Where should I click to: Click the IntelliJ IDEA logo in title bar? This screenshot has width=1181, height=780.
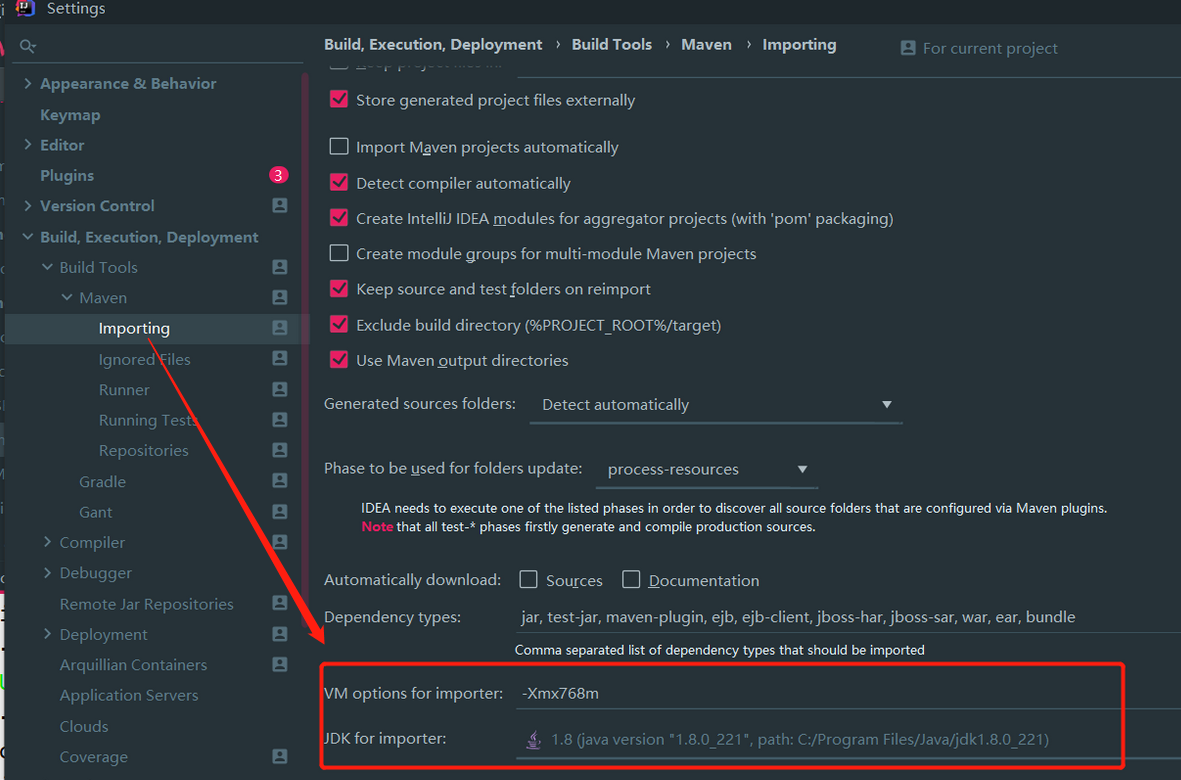pyautogui.click(x=25, y=8)
